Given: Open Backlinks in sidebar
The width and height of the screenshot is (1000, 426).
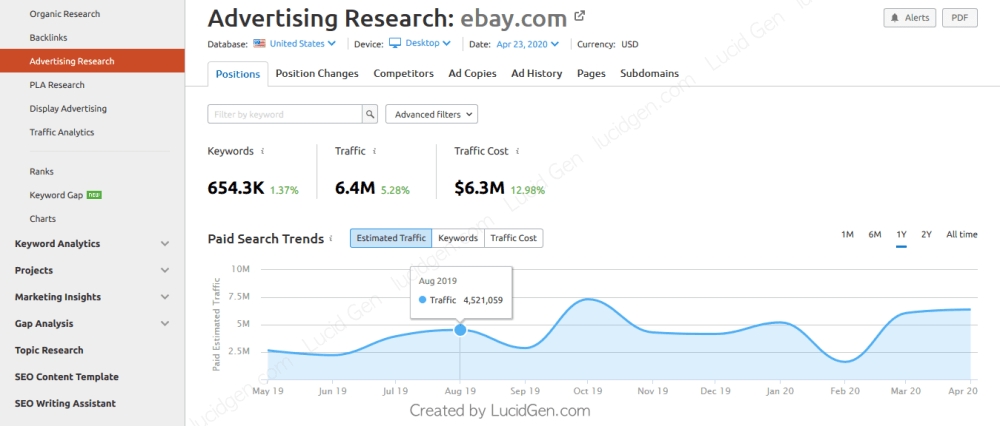Looking at the screenshot, I should 48,38.
